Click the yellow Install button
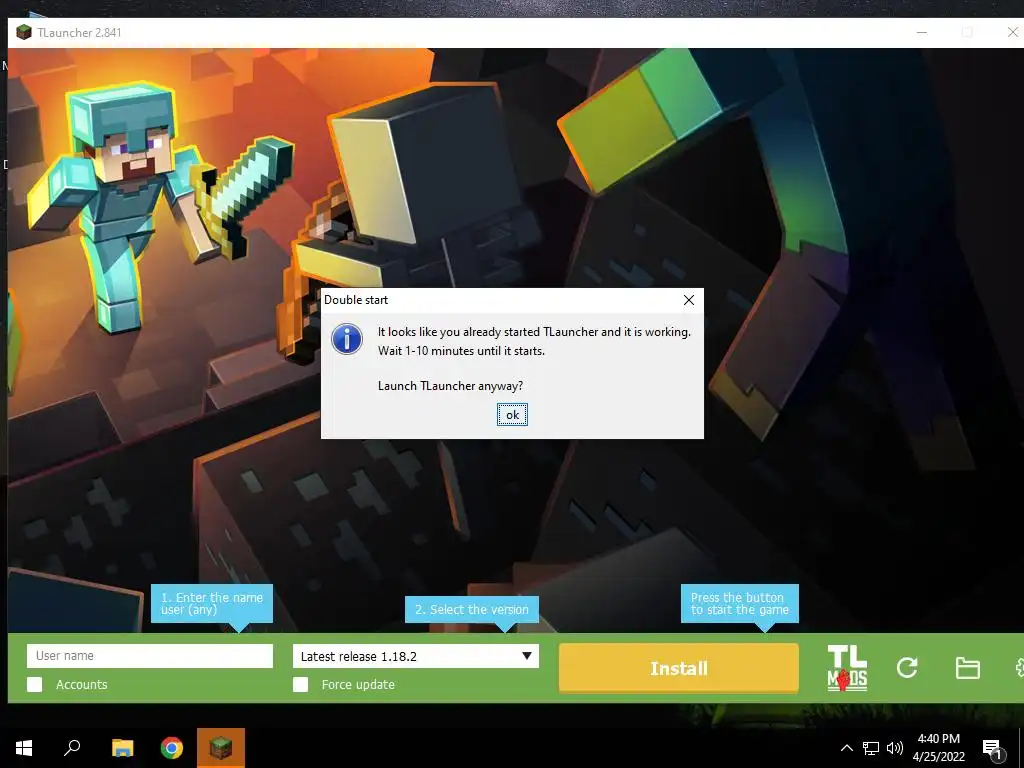Viewport: 1024px width, 768px height. click(x=679, y=668)
